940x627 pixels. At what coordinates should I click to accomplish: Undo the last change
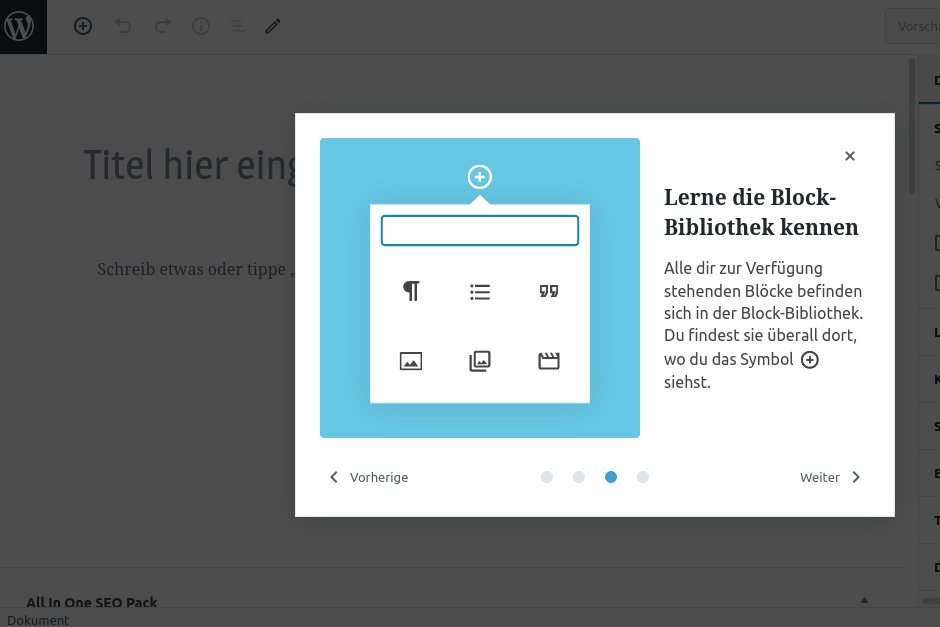point(123,26)
